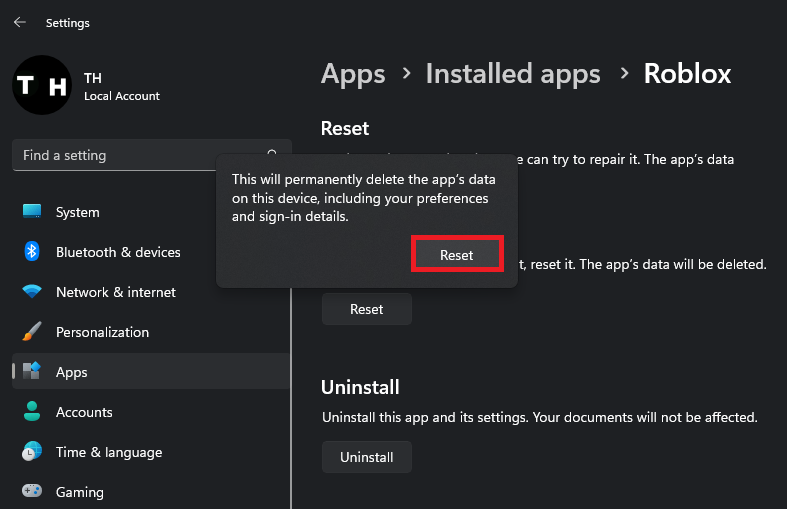Go back using the back arrow

tap(20, 22)
